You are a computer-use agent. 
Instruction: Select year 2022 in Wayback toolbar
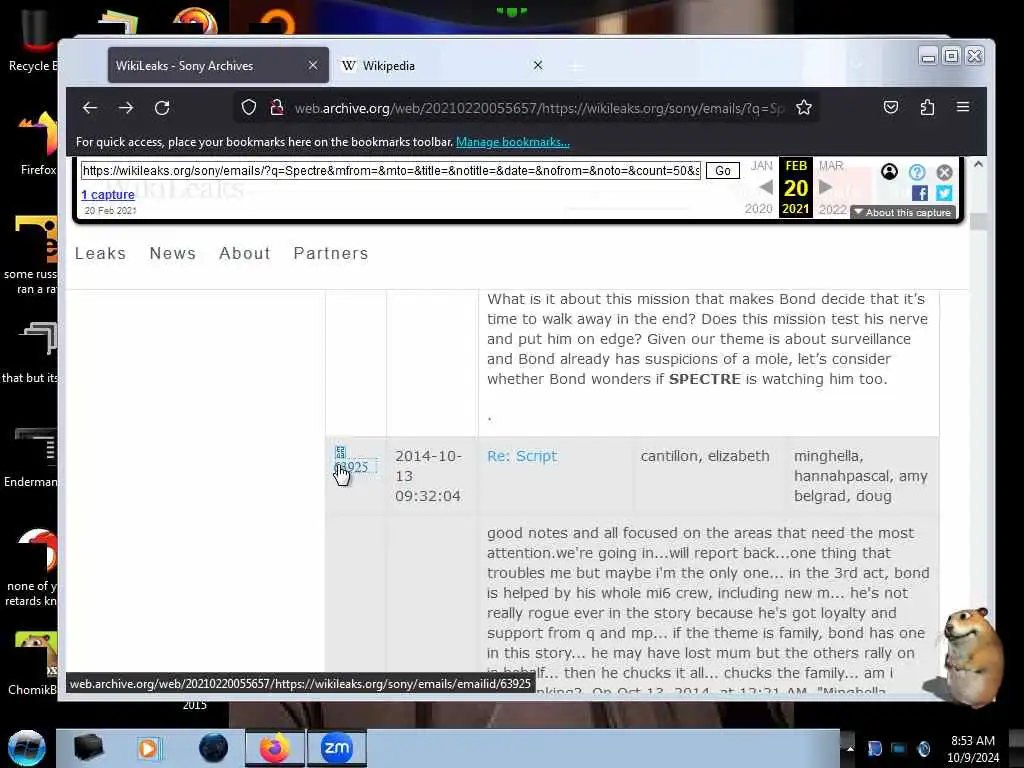tap(833, 209)
